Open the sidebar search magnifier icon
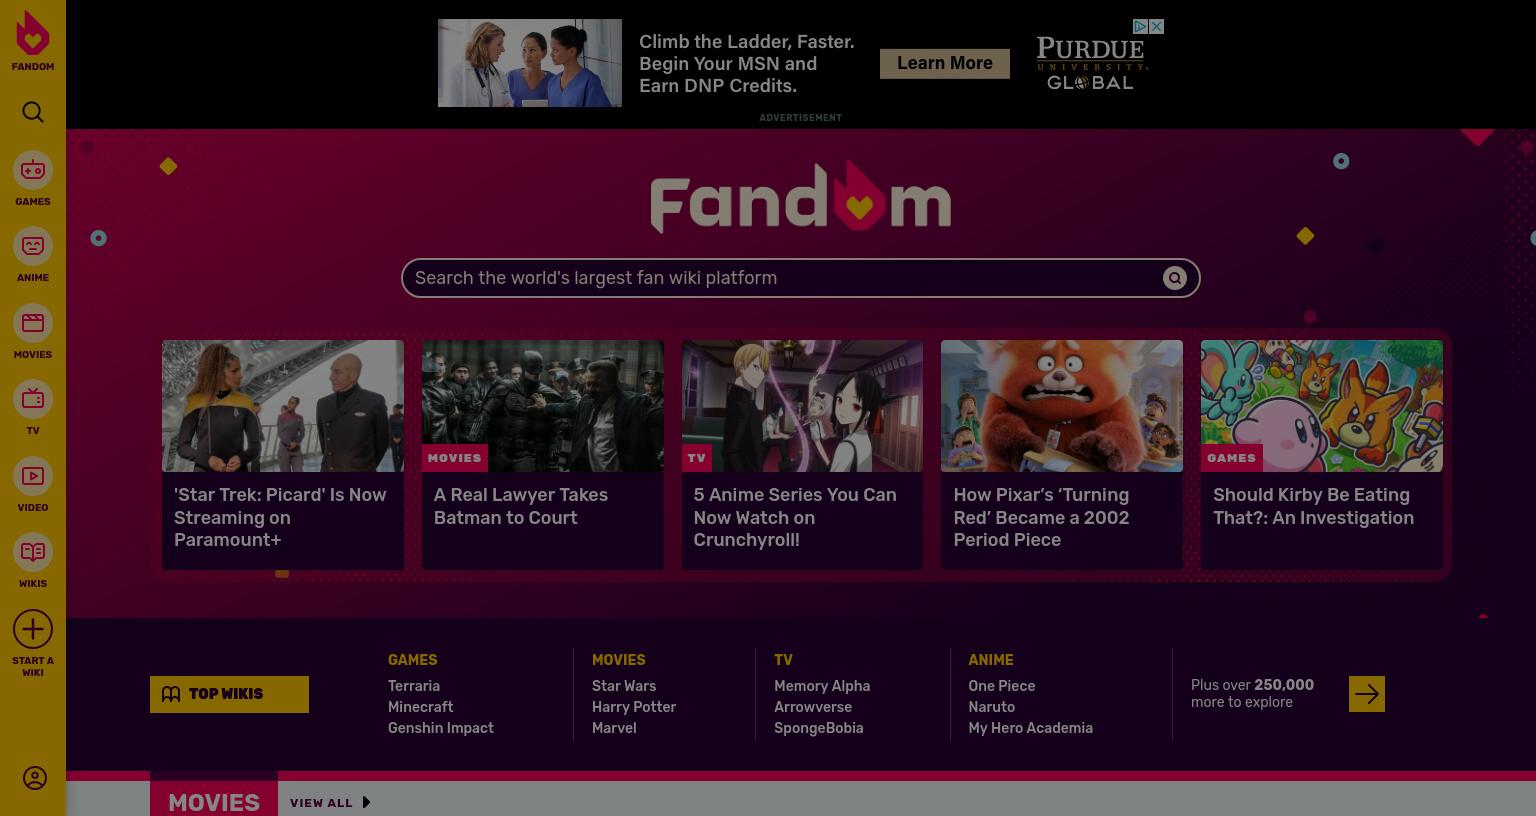The width and height of the screenshot is (1536, 816). click(33, 112)
